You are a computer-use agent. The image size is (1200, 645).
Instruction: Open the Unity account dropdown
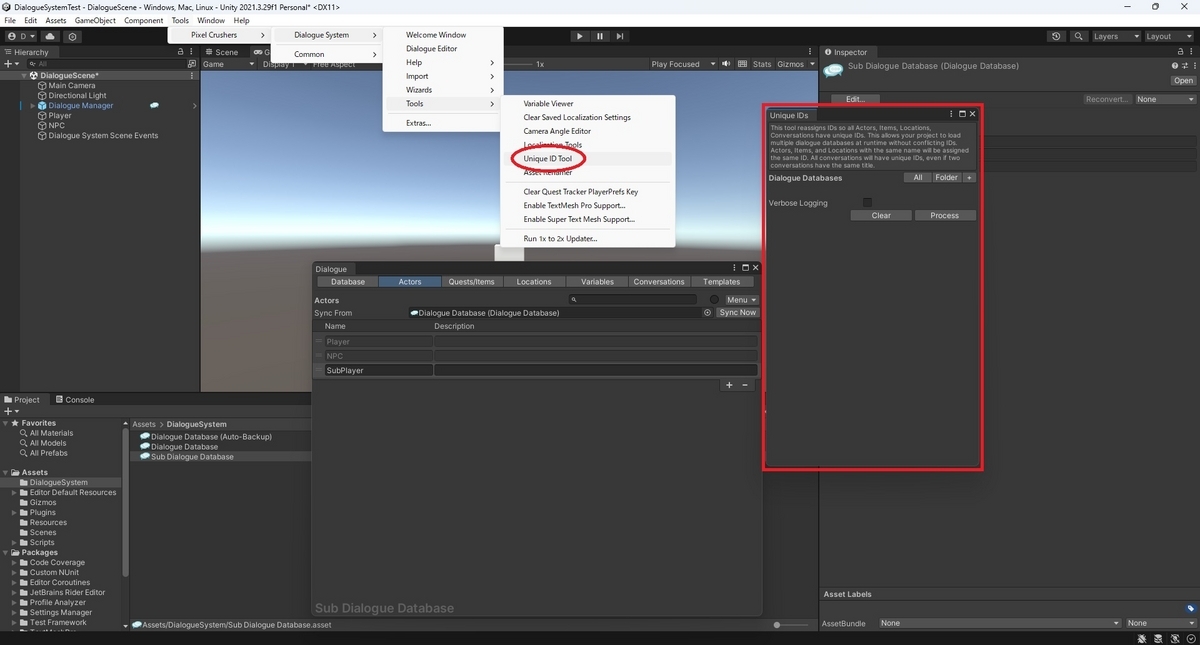pyautogui.click(x=20, y=36)
